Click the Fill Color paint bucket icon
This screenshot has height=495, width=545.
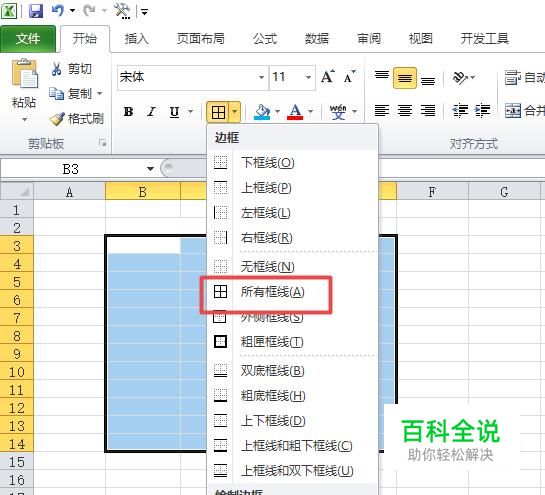[262, 112]
